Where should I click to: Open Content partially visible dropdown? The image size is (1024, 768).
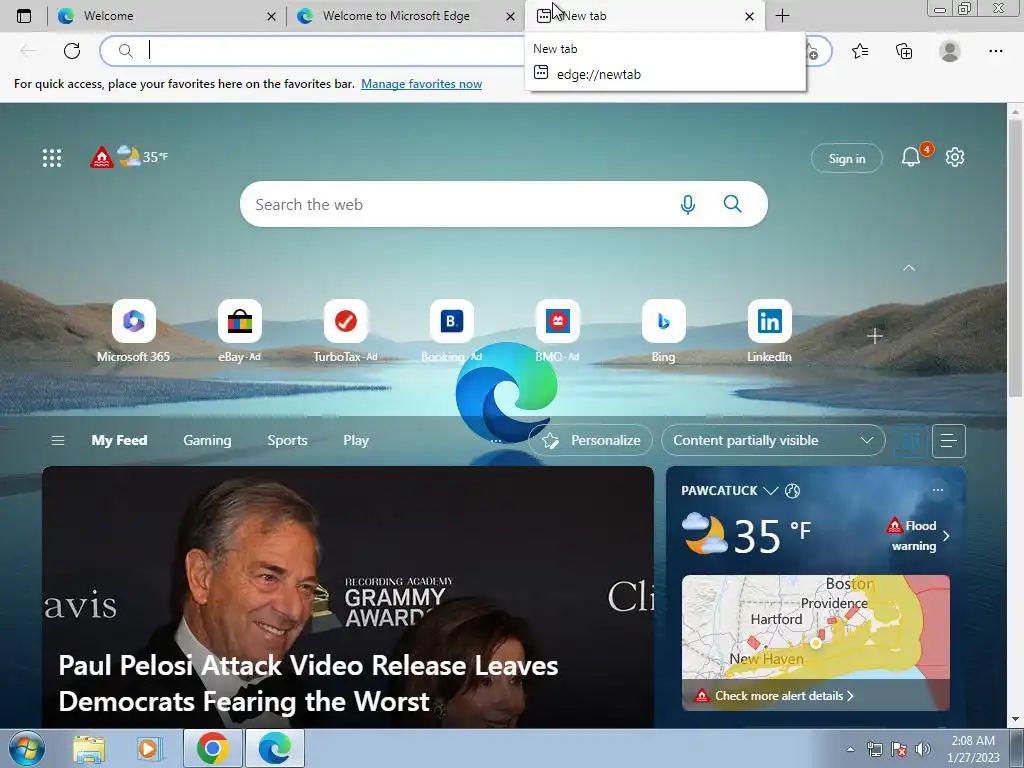(x=773, y=441)
